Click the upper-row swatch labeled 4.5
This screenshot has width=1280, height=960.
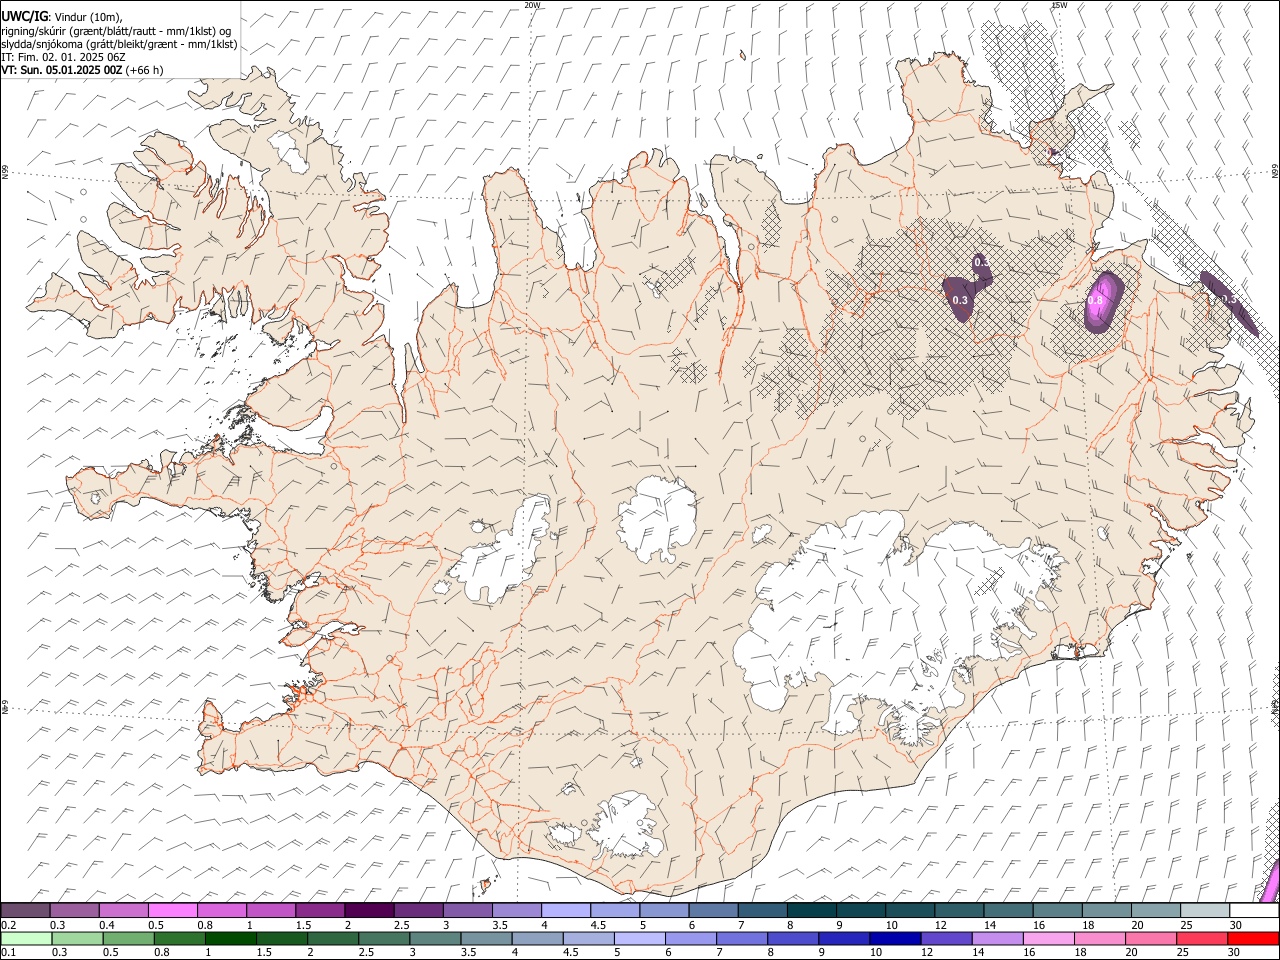[614, 911]
